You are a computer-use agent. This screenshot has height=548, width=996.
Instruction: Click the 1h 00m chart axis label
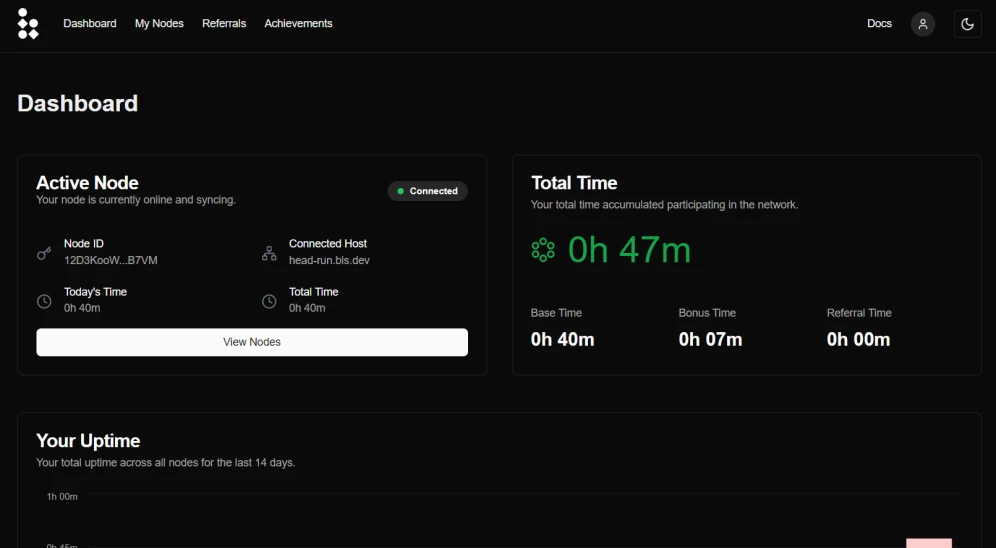tap(62, 497)
